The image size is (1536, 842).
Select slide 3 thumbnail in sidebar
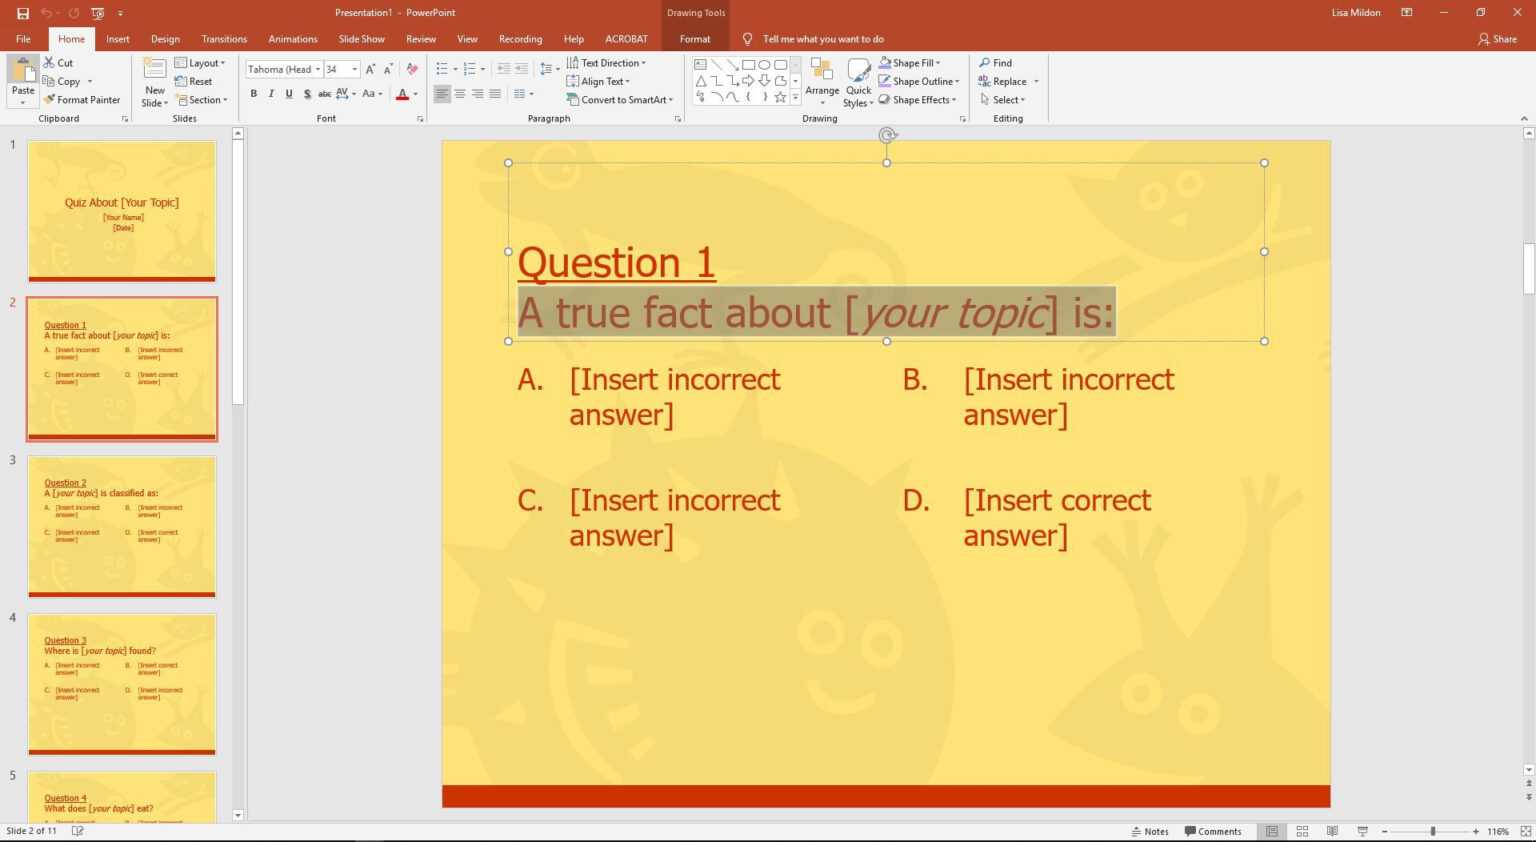(122, 525)
